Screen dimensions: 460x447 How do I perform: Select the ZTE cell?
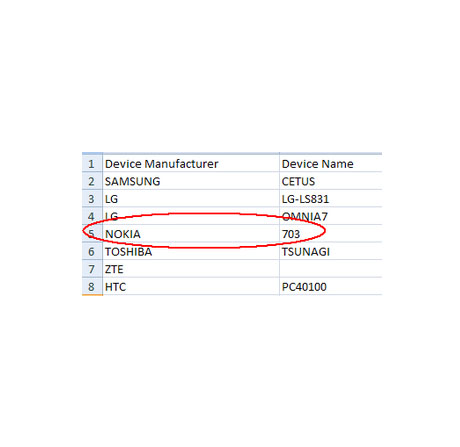coord(191,269)
